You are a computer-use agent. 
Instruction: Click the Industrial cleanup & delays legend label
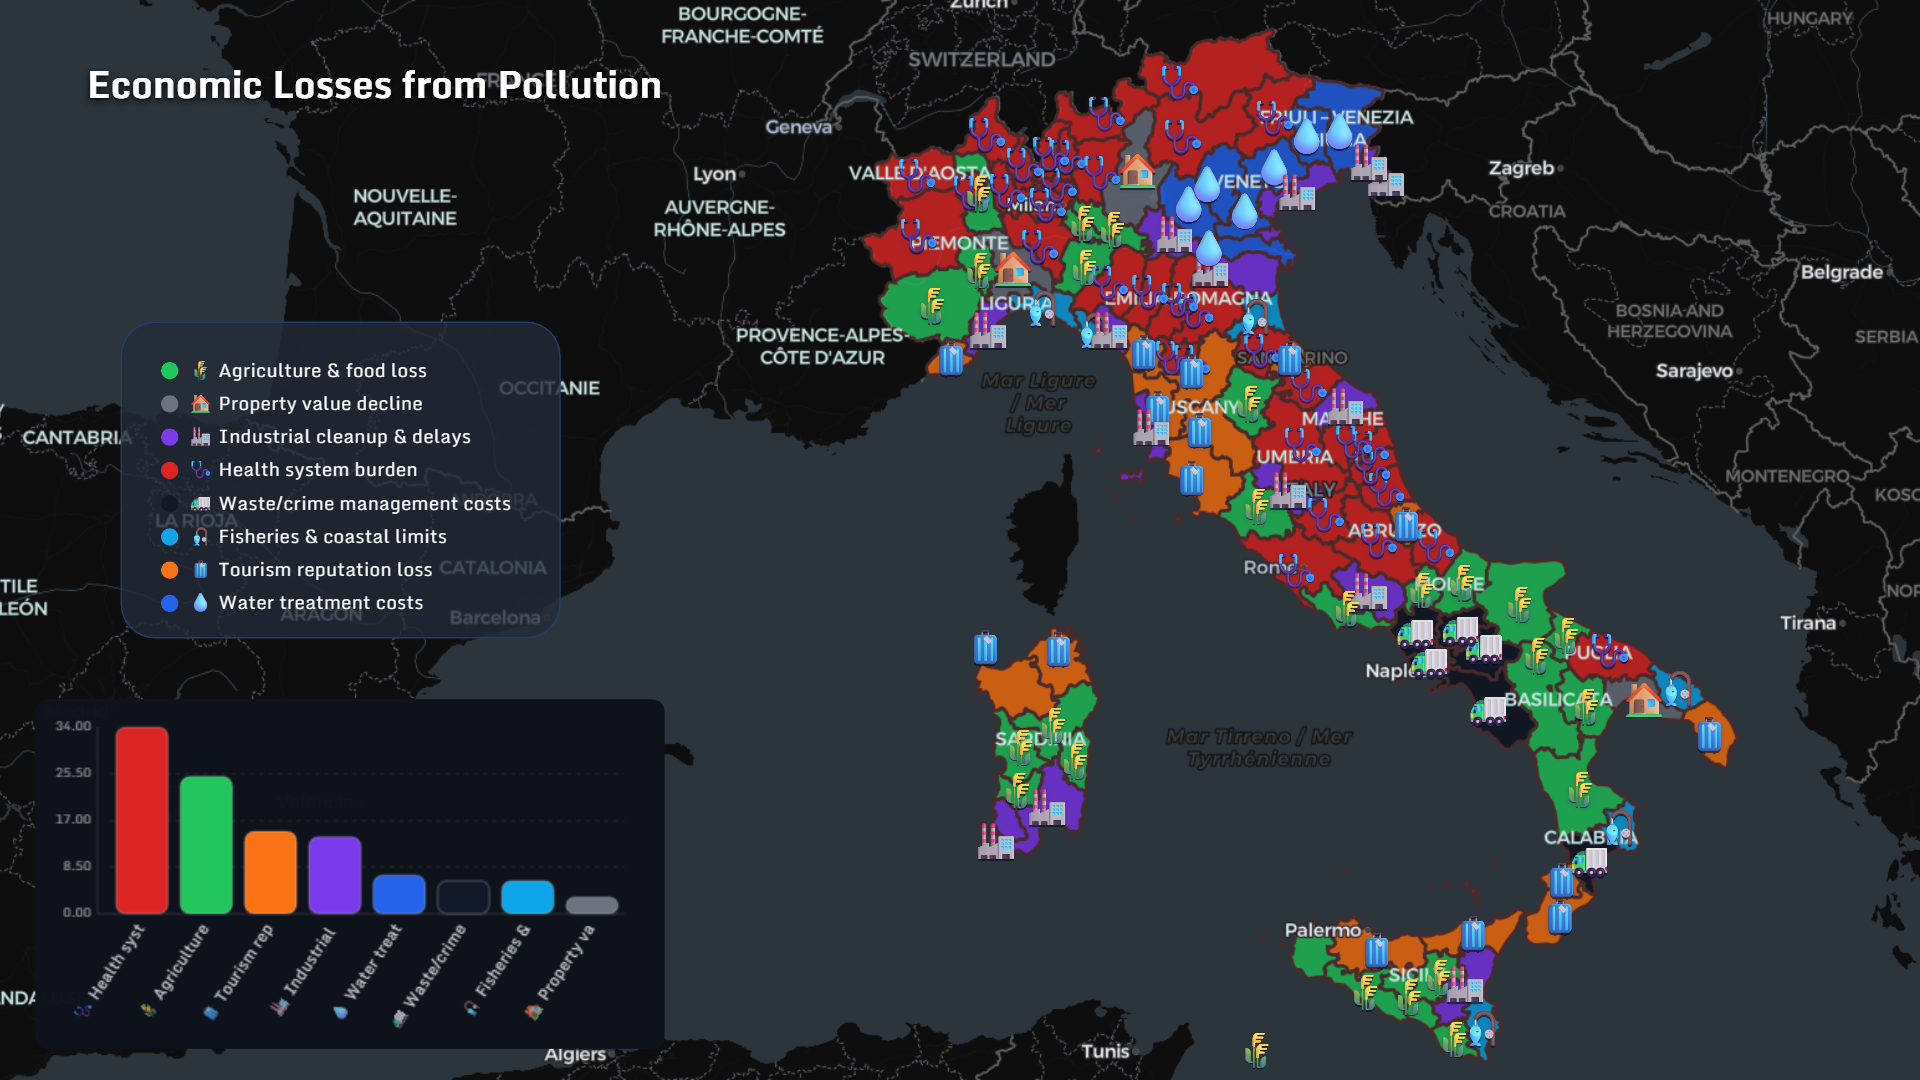[345, 436]
